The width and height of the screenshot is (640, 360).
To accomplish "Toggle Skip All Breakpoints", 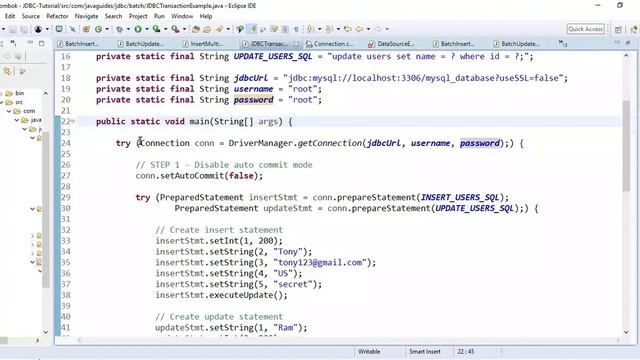I will (x=72, y=29).
